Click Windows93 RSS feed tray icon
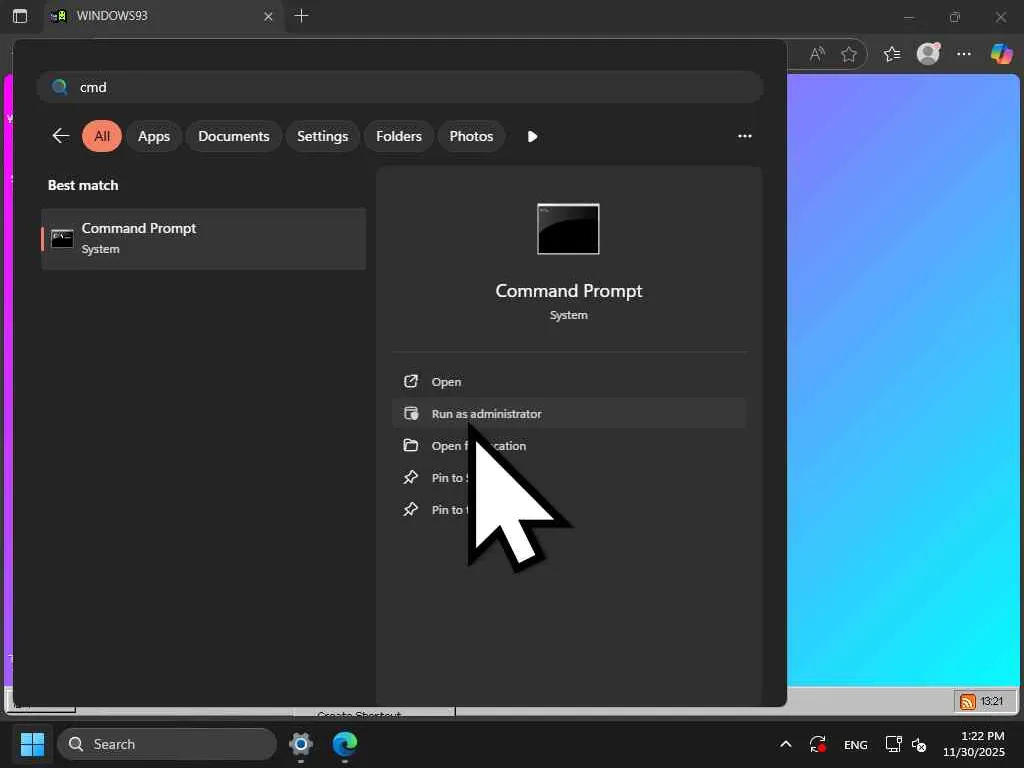This screenshot has width=1024, height=768. click(967, 701)
